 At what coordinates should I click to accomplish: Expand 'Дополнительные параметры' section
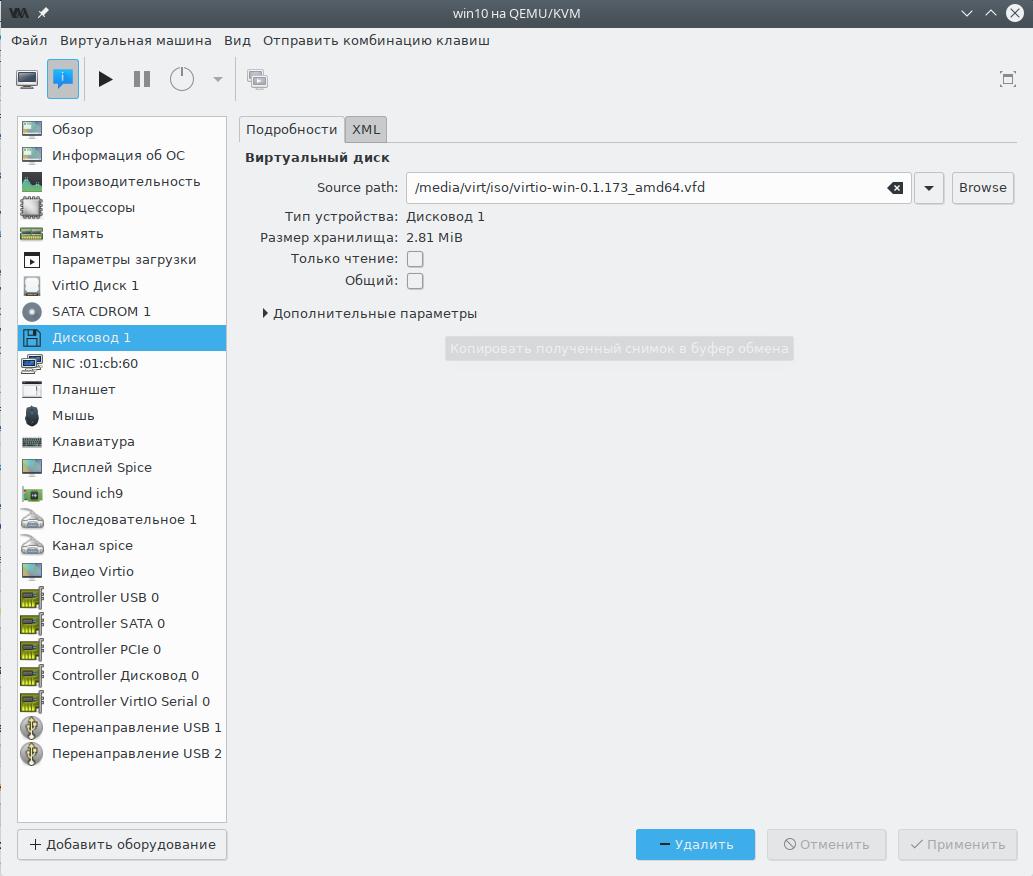(x=265, y=314)
